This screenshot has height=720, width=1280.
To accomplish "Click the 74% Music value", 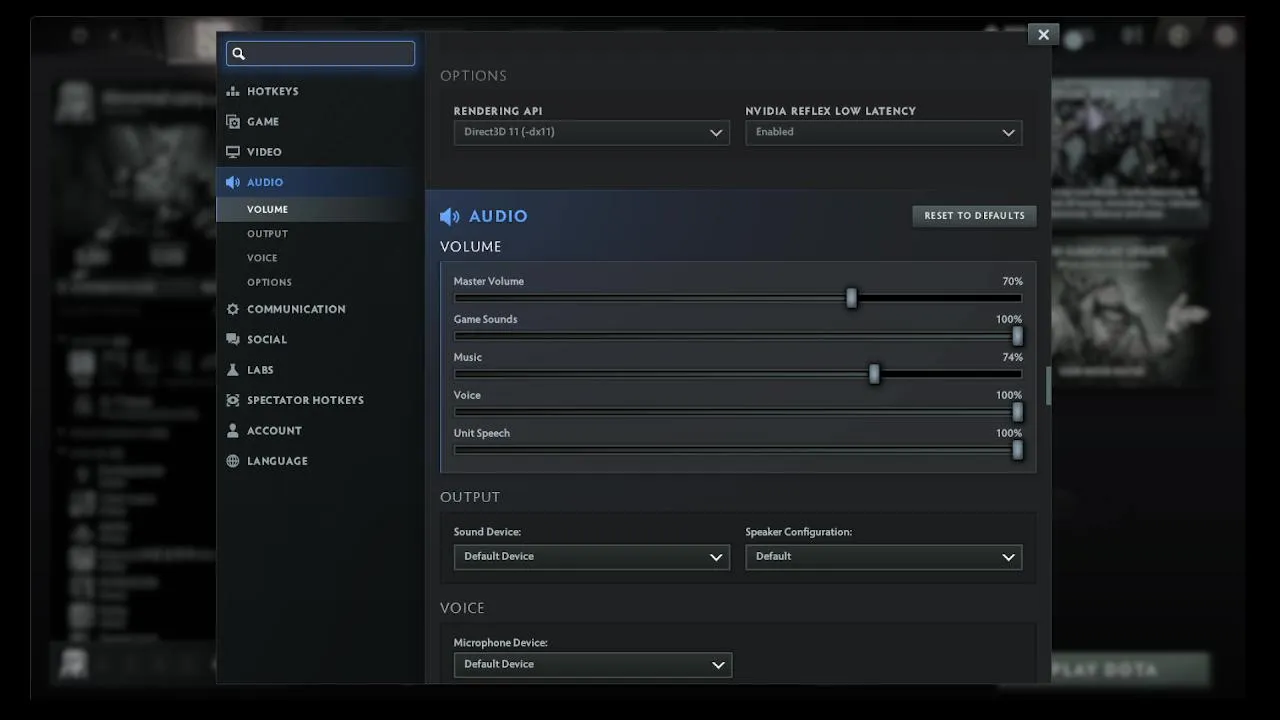I will point(1012,358).
